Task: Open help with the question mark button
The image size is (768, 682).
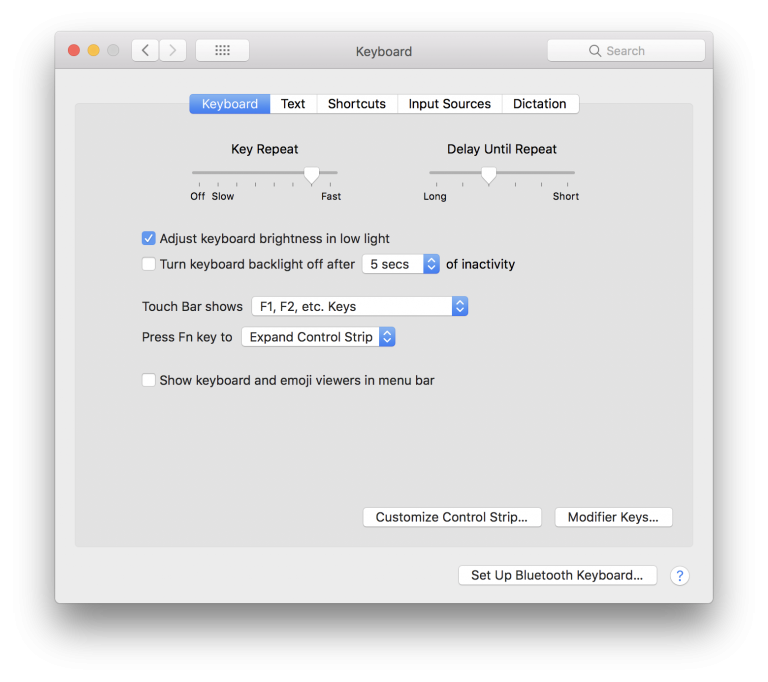Action: coord(679,576)
